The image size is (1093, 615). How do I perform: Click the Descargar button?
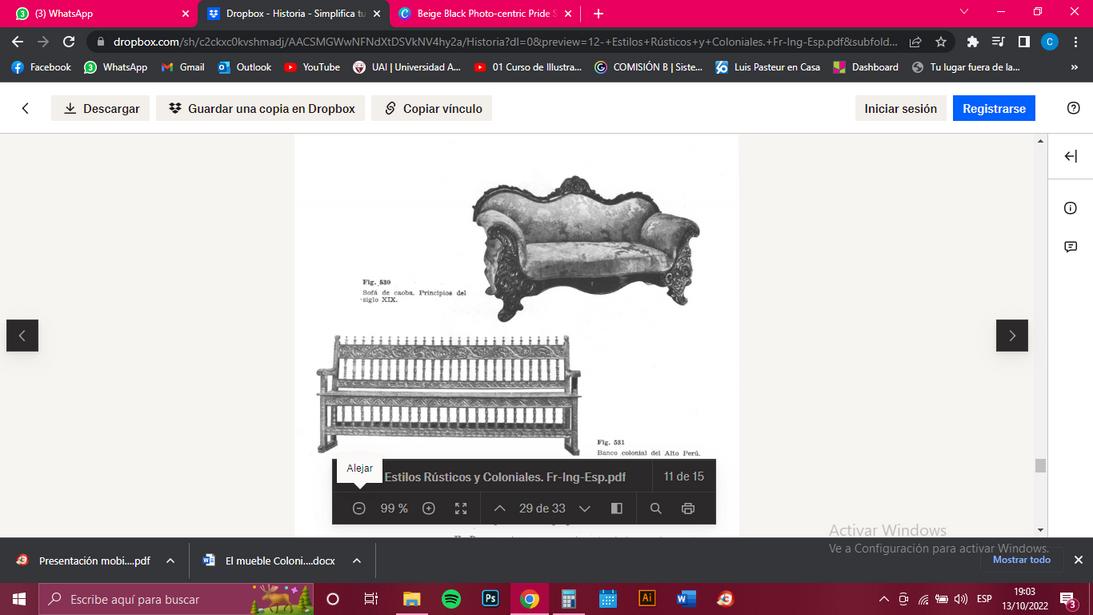pos(100,108)
